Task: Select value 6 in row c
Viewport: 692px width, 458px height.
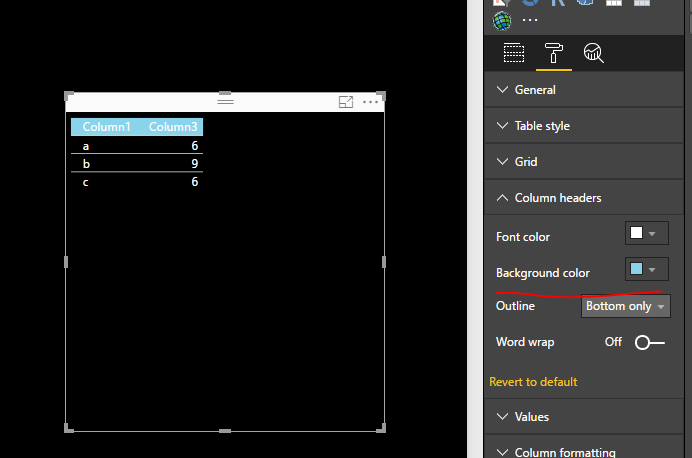Action: (x=195, y=182)
